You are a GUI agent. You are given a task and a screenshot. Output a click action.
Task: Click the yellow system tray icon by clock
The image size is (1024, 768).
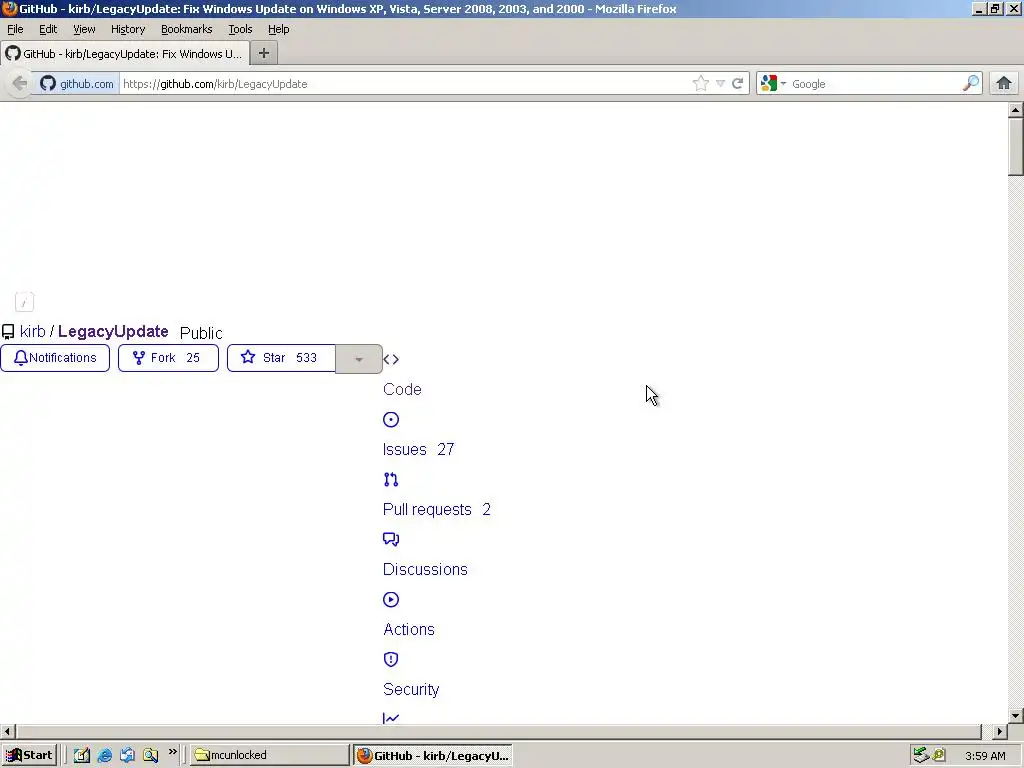940,755
